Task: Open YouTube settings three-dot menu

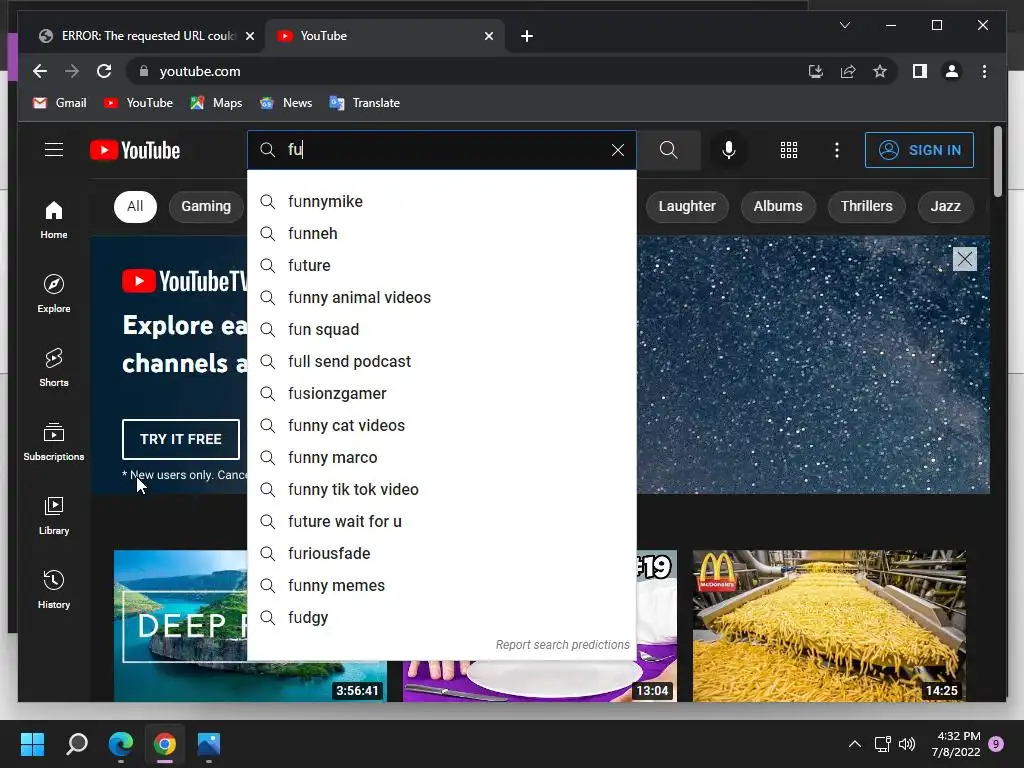Action: 837,150
